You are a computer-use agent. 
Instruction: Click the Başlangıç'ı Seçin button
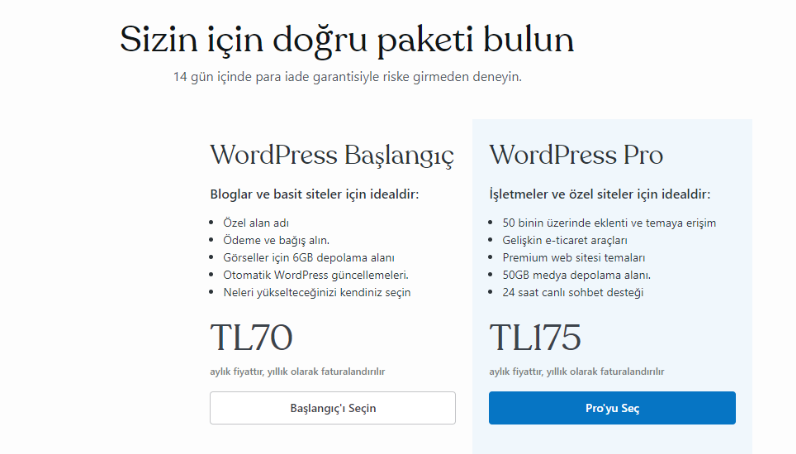click(x=333, y=408)
